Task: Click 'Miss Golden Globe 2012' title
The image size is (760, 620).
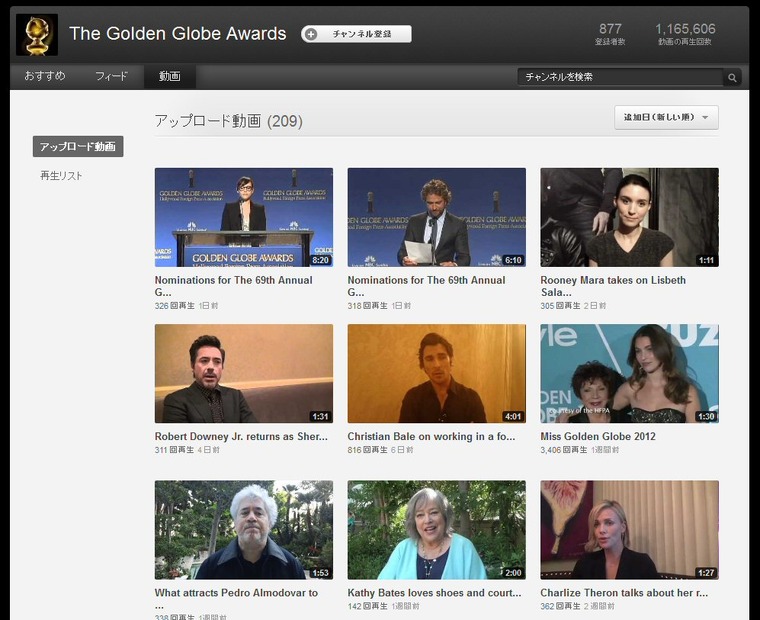Action: [598, 436]
